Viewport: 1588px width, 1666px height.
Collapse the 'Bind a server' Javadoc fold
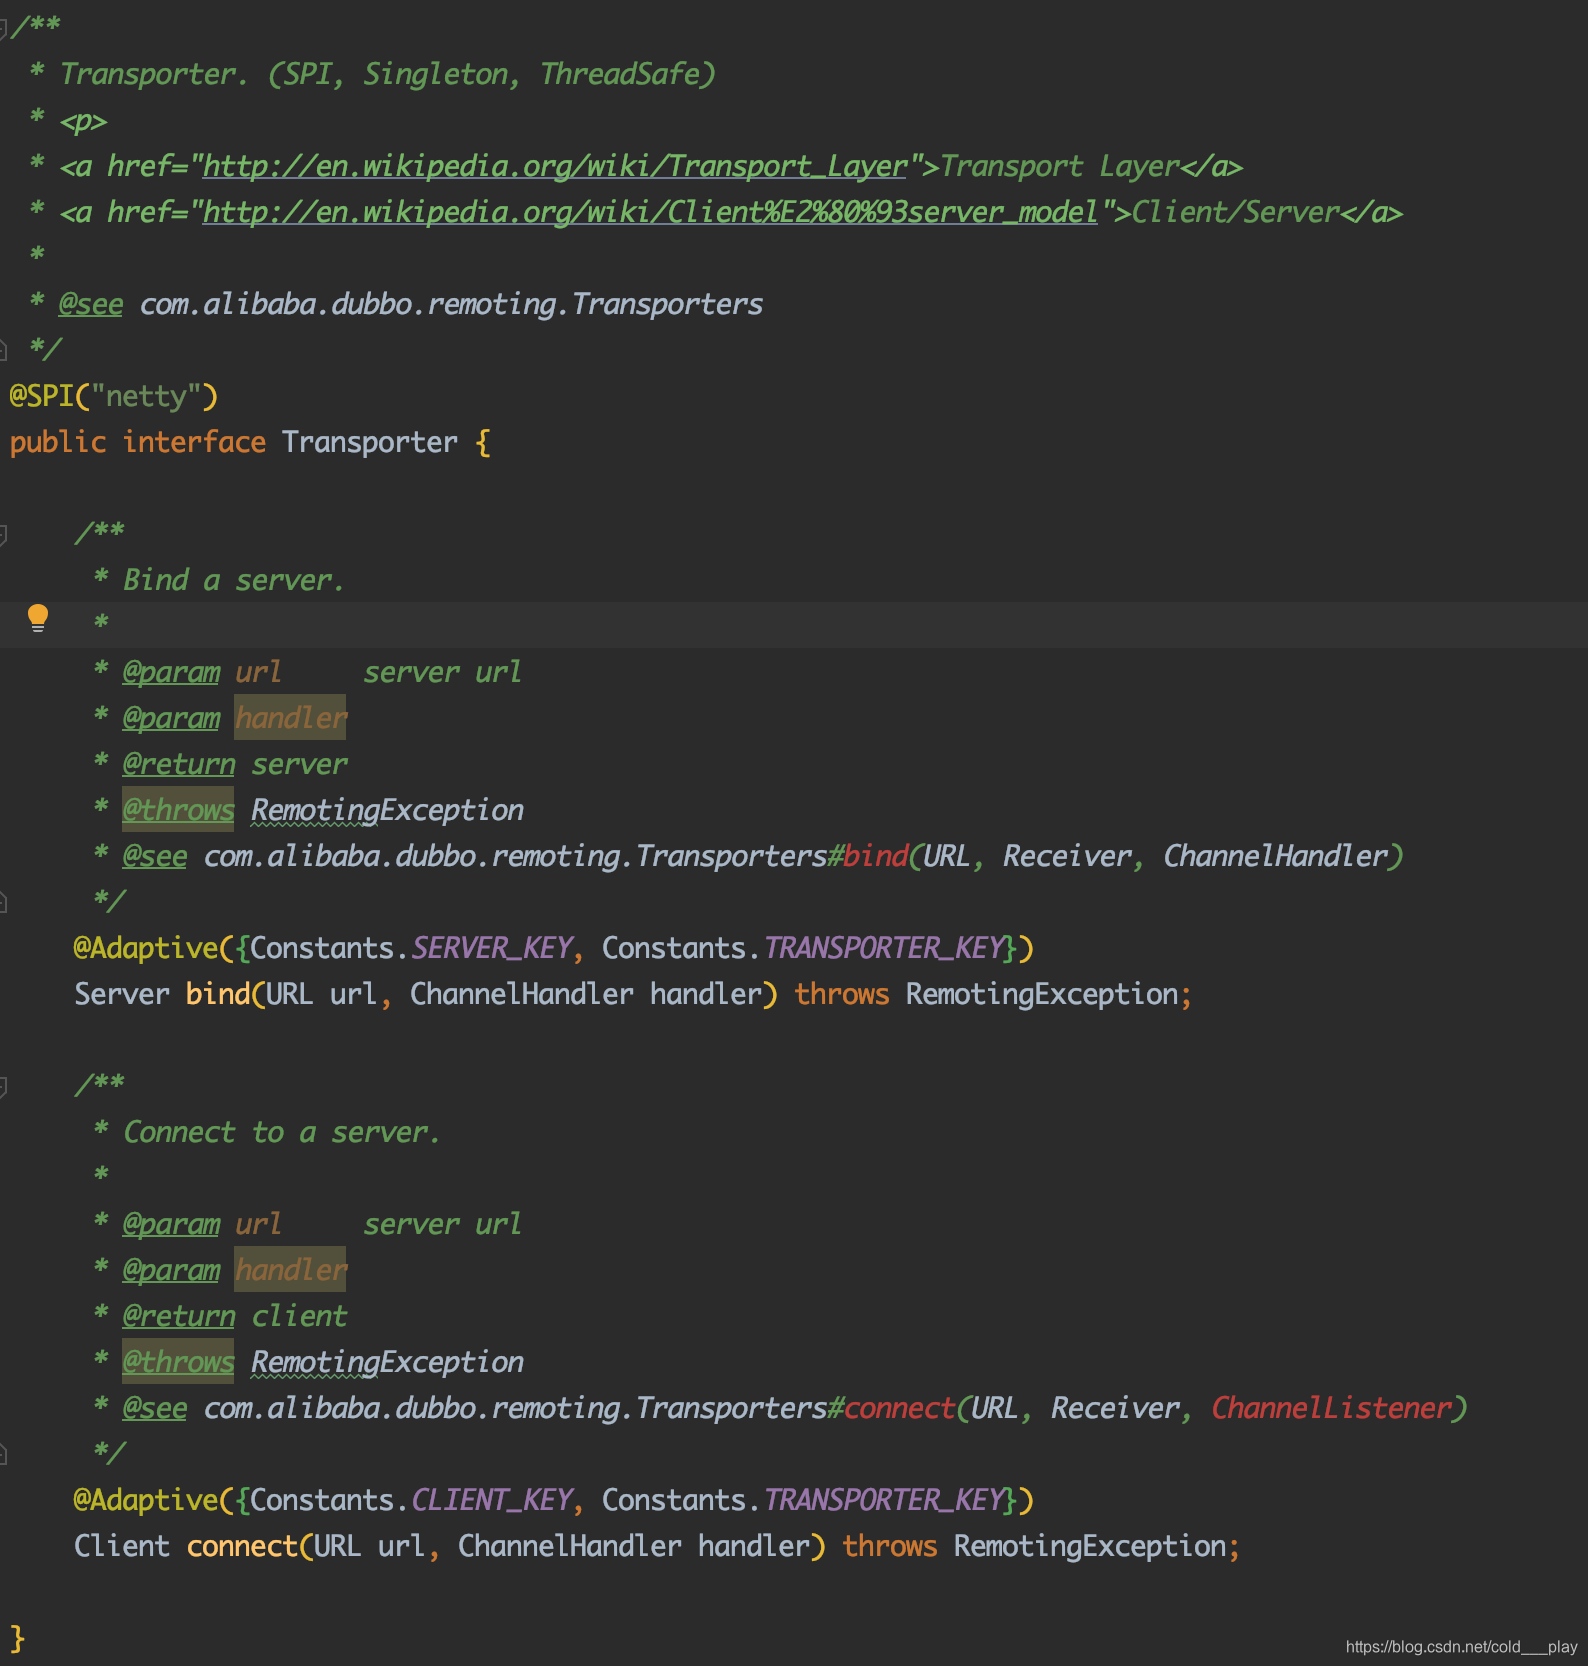[x=3, y=534]
